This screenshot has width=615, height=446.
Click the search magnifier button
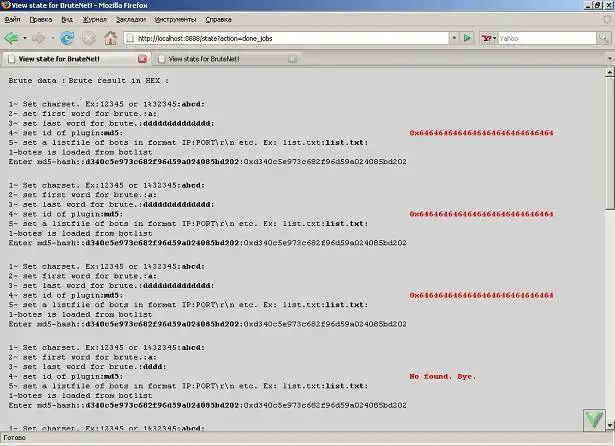(603, 38)
